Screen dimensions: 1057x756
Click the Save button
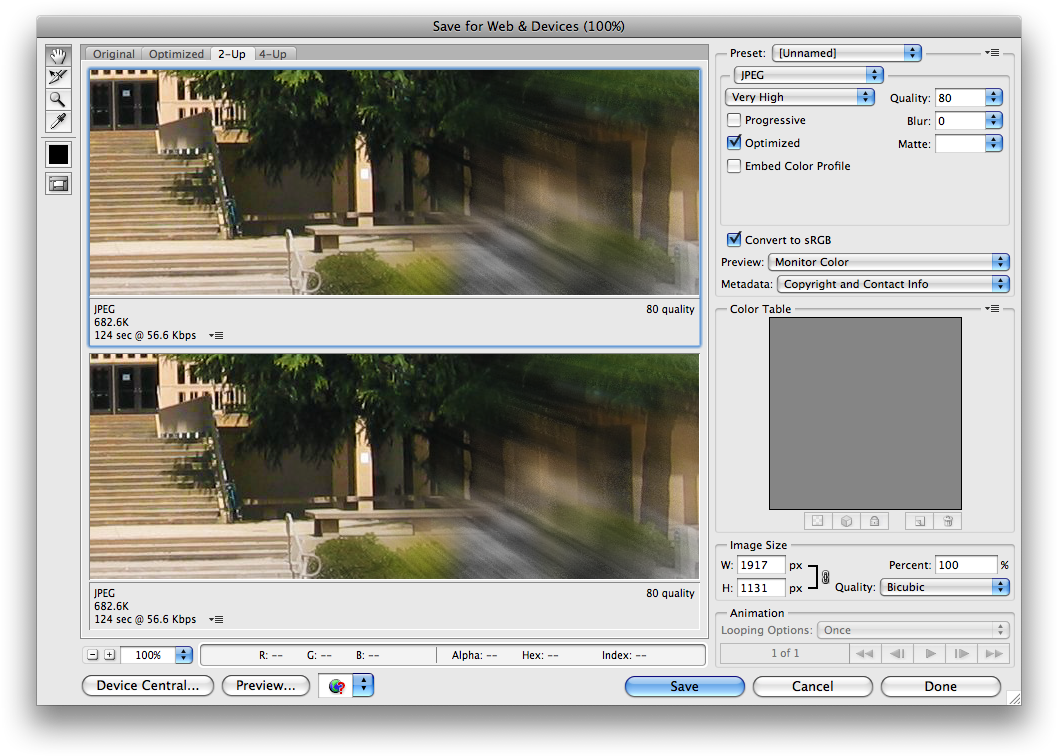[x=684, y=686]
